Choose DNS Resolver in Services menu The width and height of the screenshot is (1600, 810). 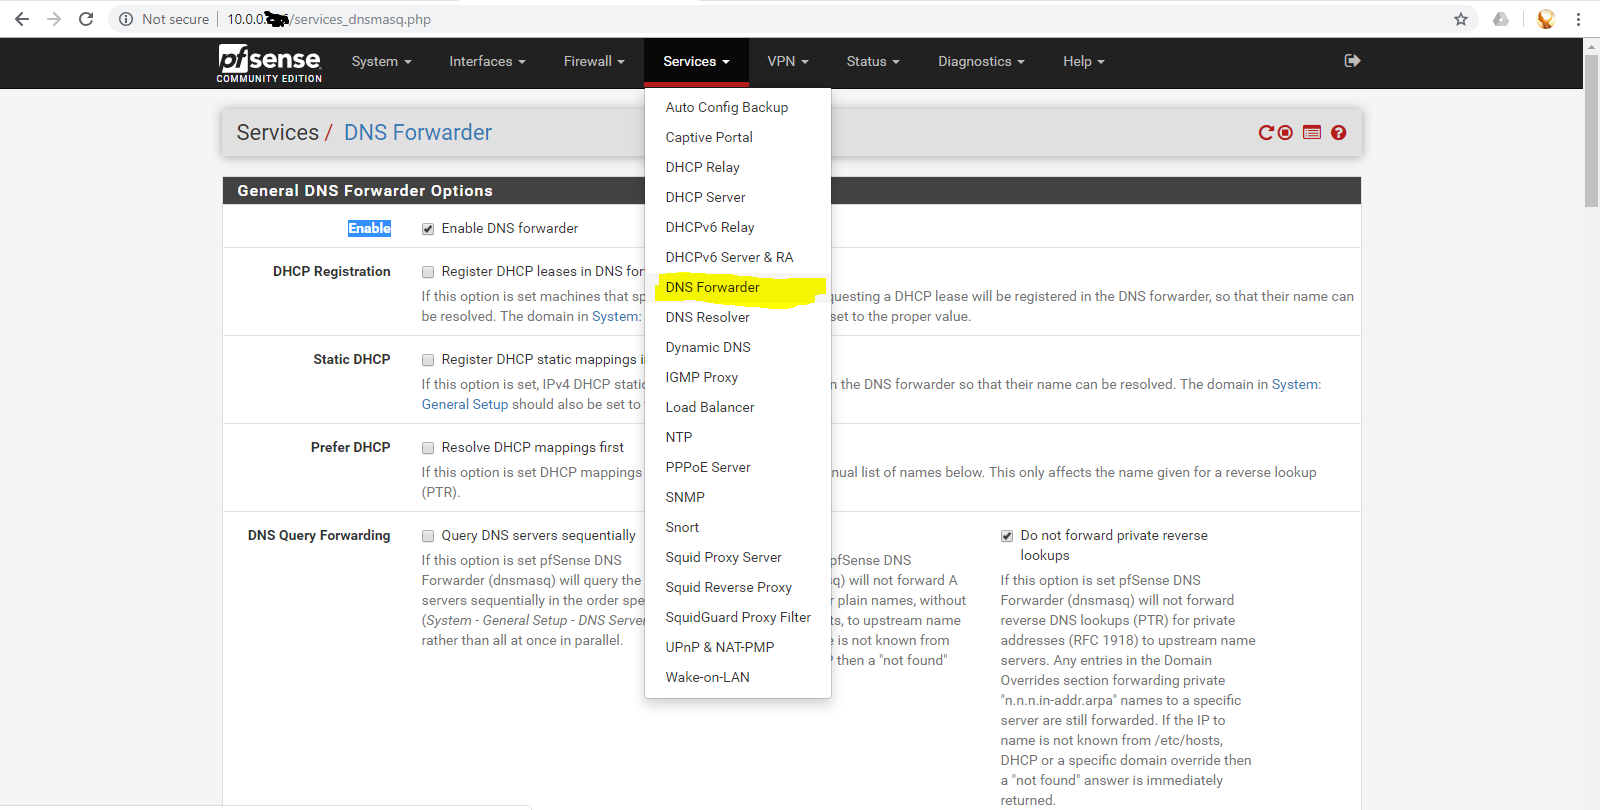(x=738, y=317)
